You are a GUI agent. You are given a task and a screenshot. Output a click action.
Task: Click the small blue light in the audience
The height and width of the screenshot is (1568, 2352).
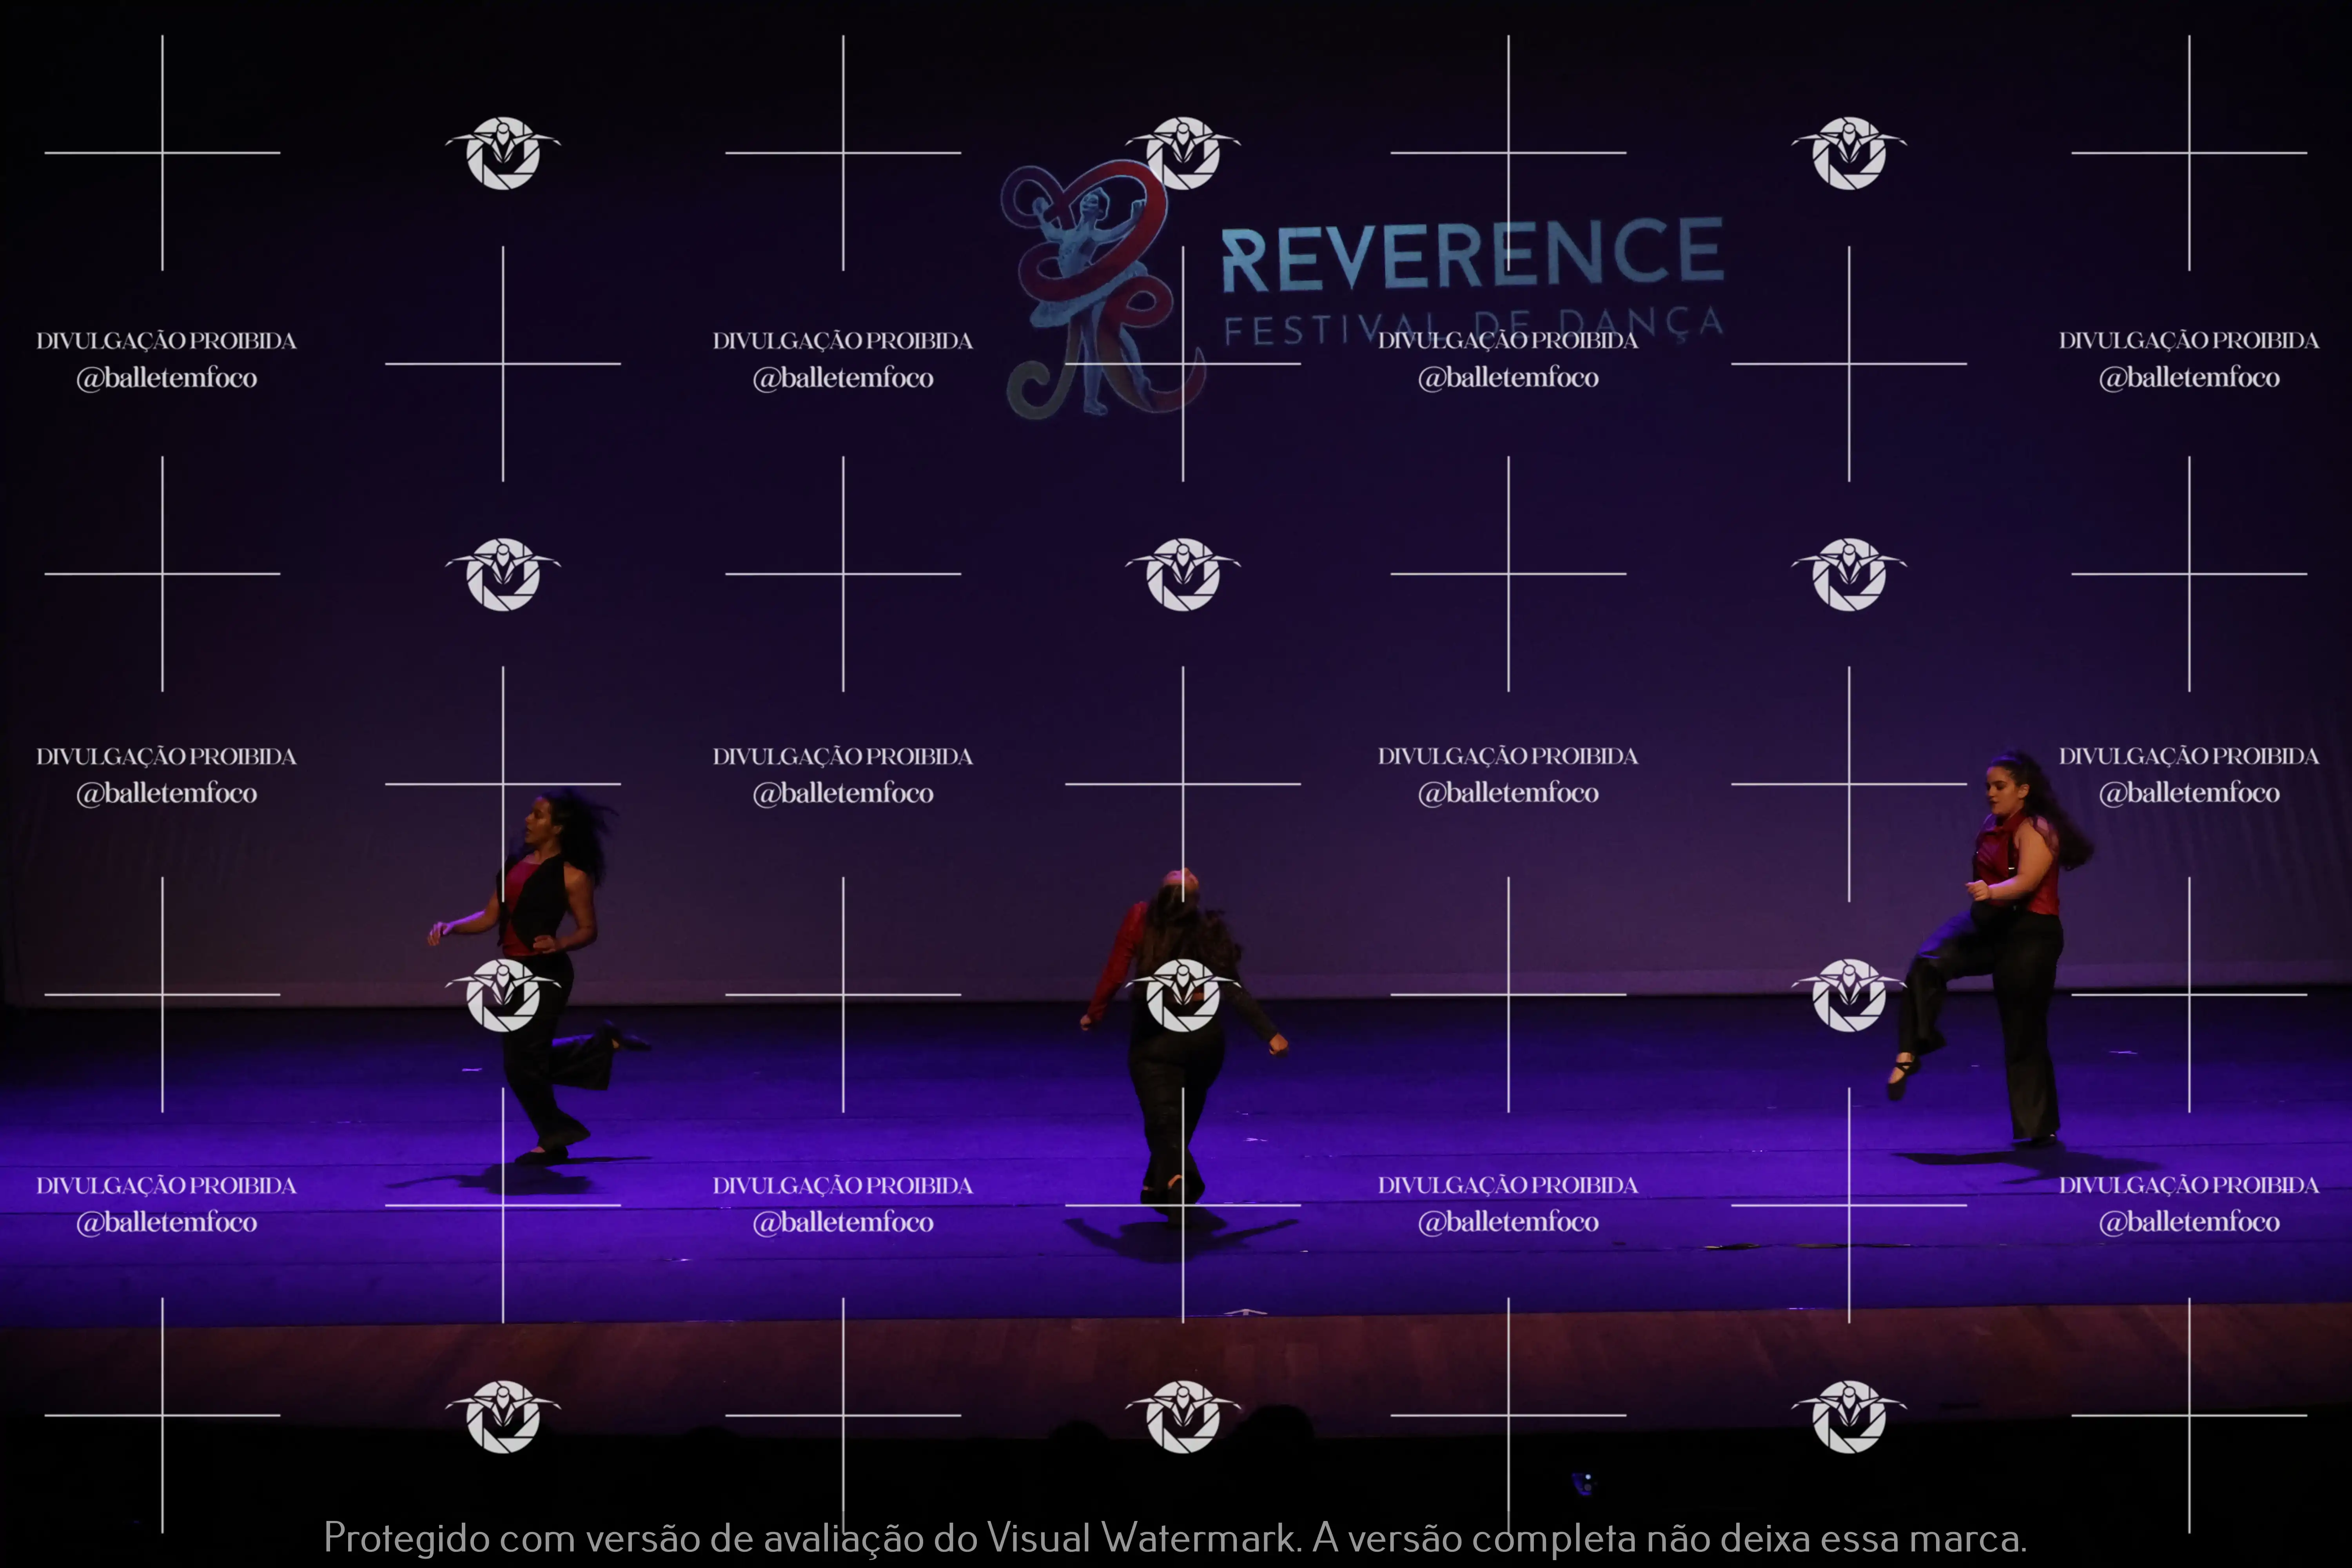click(x=1582, y=1483)
